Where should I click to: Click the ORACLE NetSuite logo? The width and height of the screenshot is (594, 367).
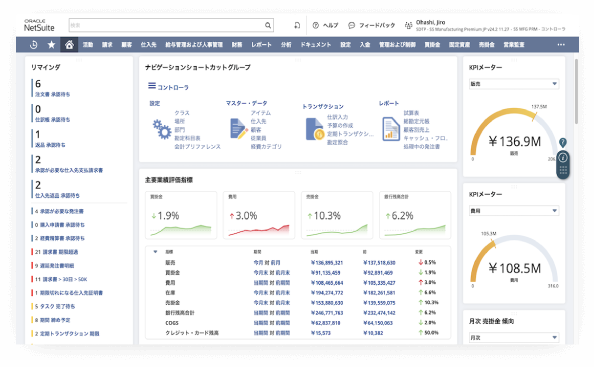pyautogui.click(x=39, y=25)
